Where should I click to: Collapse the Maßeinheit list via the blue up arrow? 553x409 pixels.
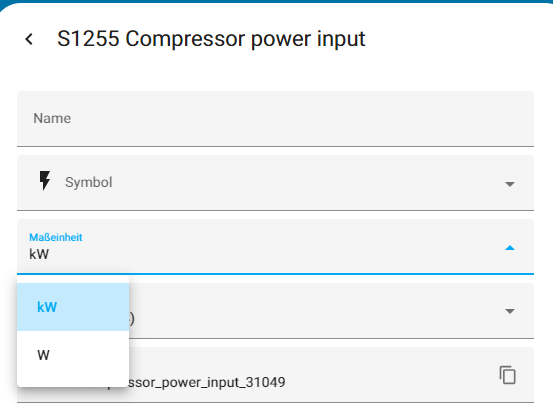[510, 248]
